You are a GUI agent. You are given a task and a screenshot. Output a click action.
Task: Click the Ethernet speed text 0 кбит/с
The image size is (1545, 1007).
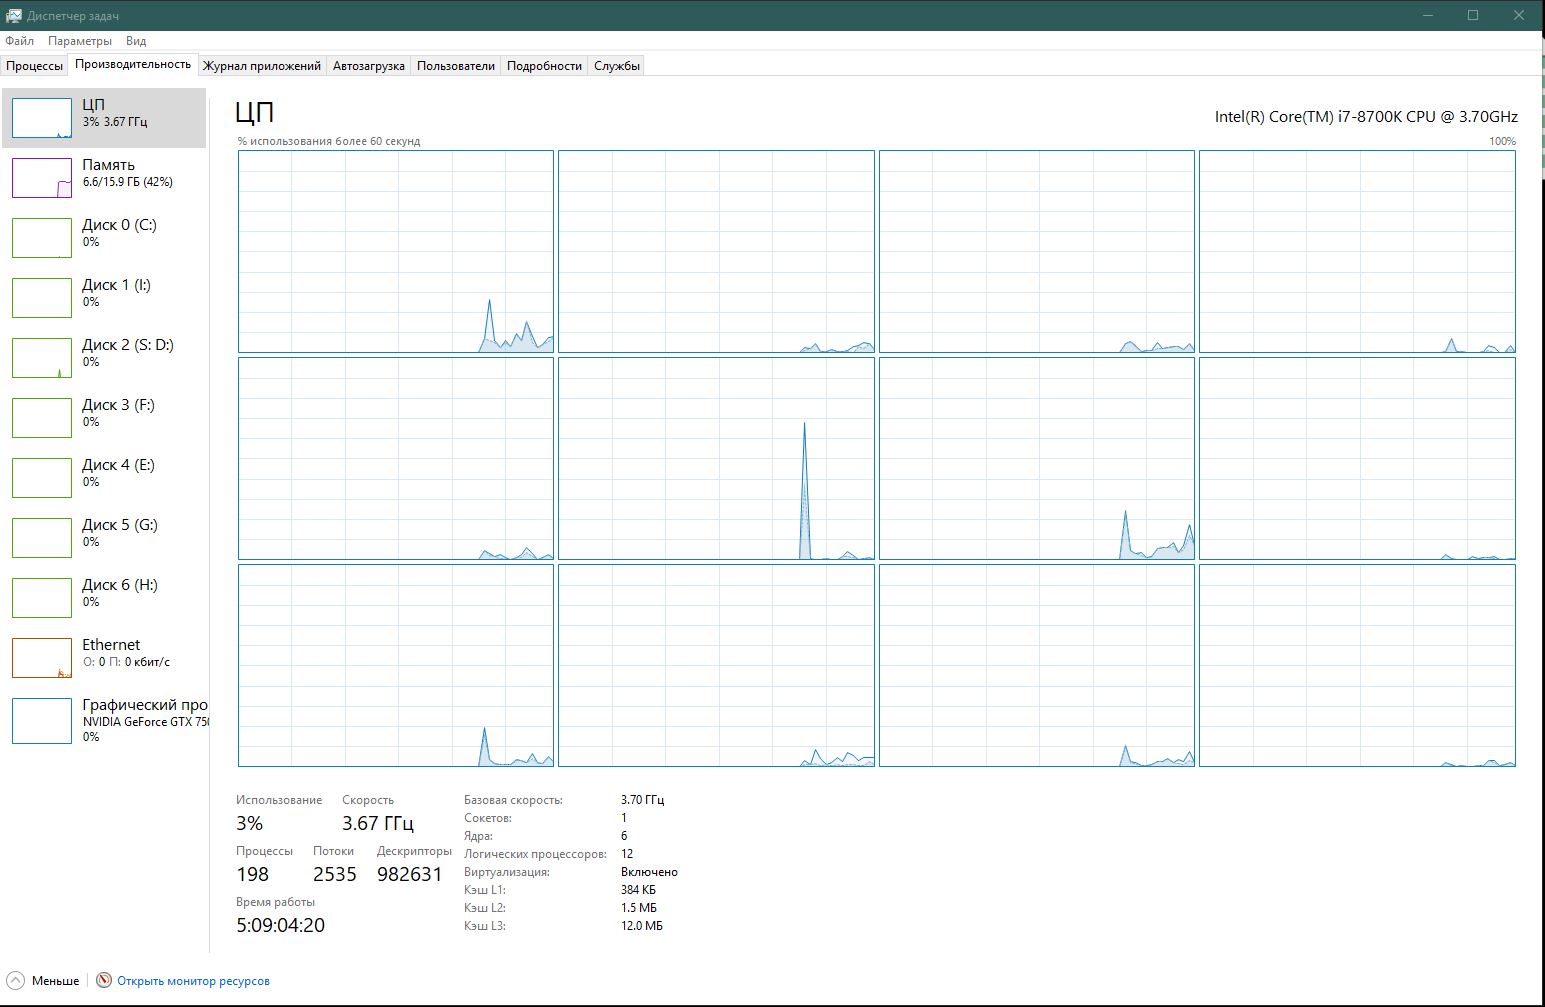tap(147, 662)
